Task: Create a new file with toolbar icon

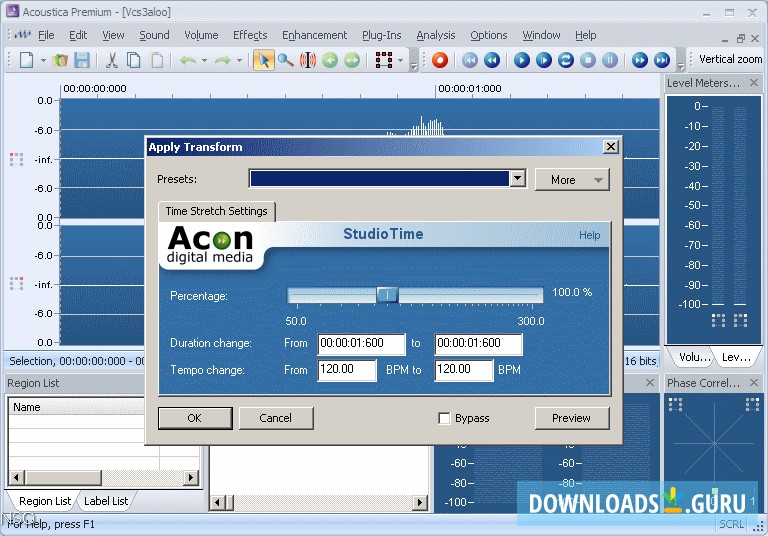Action: (26, 60)
